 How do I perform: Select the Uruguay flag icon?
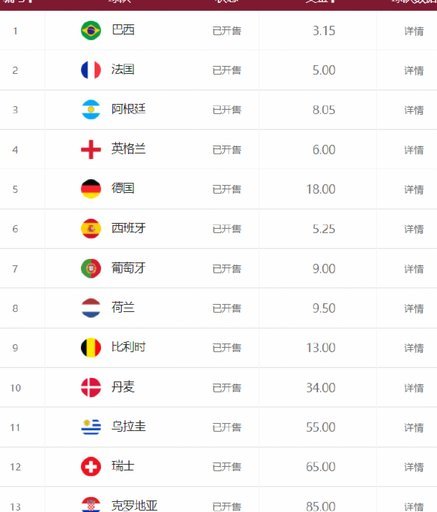pos(91,427)
